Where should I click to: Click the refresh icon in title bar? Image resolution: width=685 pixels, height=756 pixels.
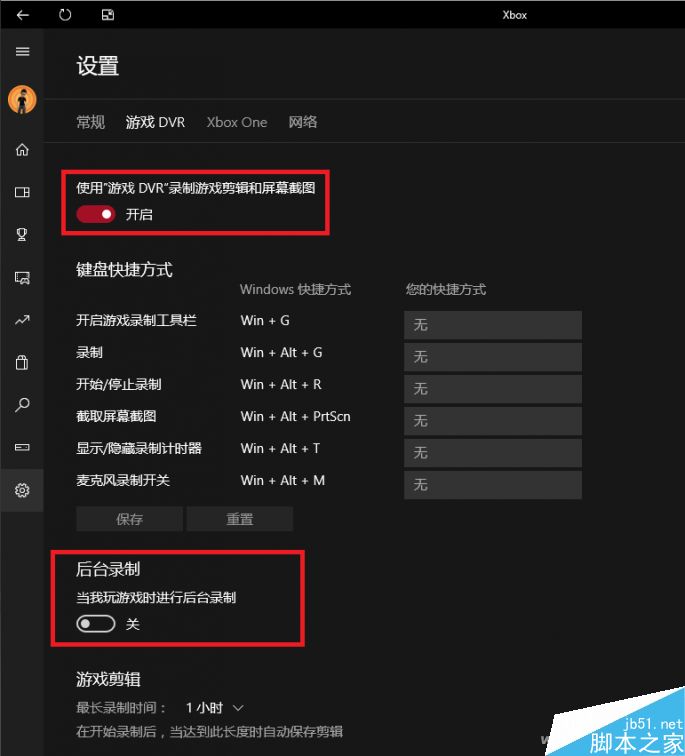65,15
